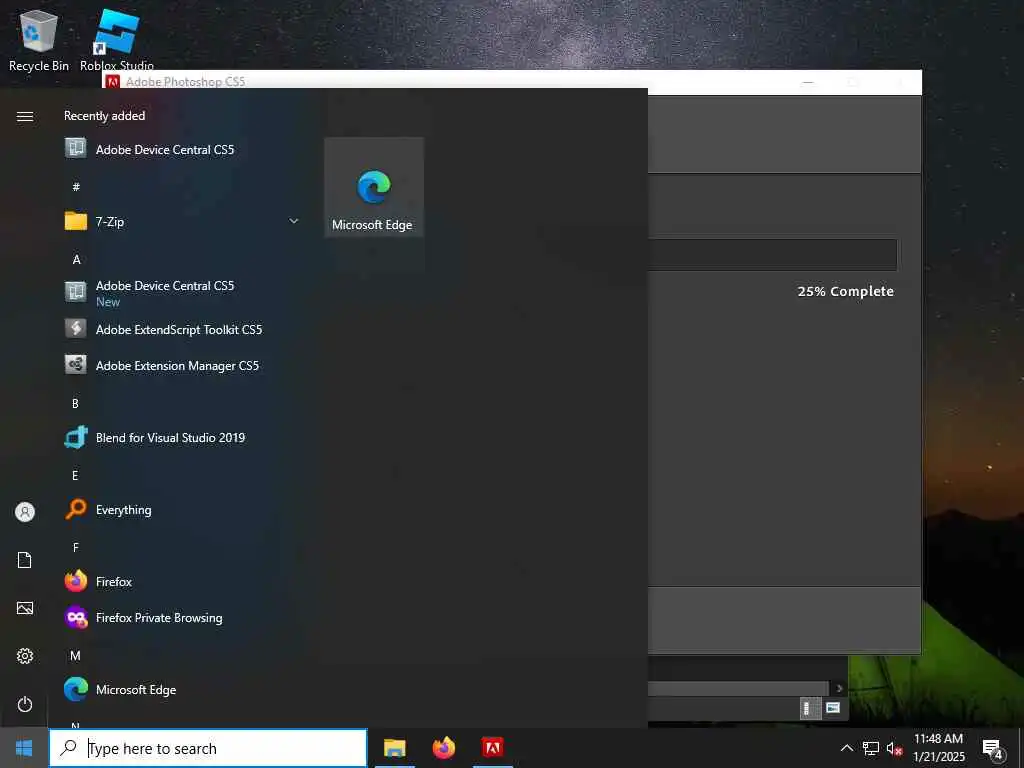The image size is (1024, 768).
Task: Switch to Firefox on the taskbar
Action: pos(443,748)
